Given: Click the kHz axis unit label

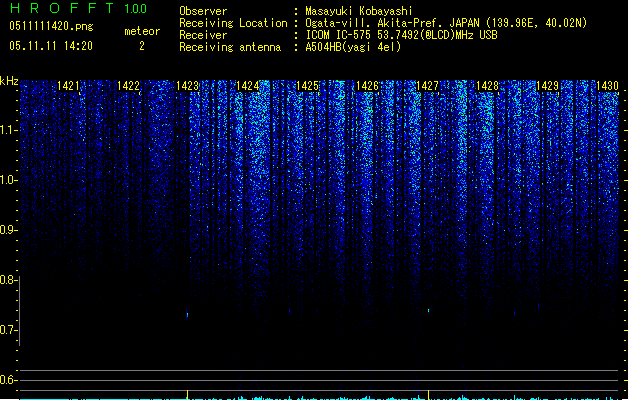Looking at the screenshot, I should (x=9, y=81).
